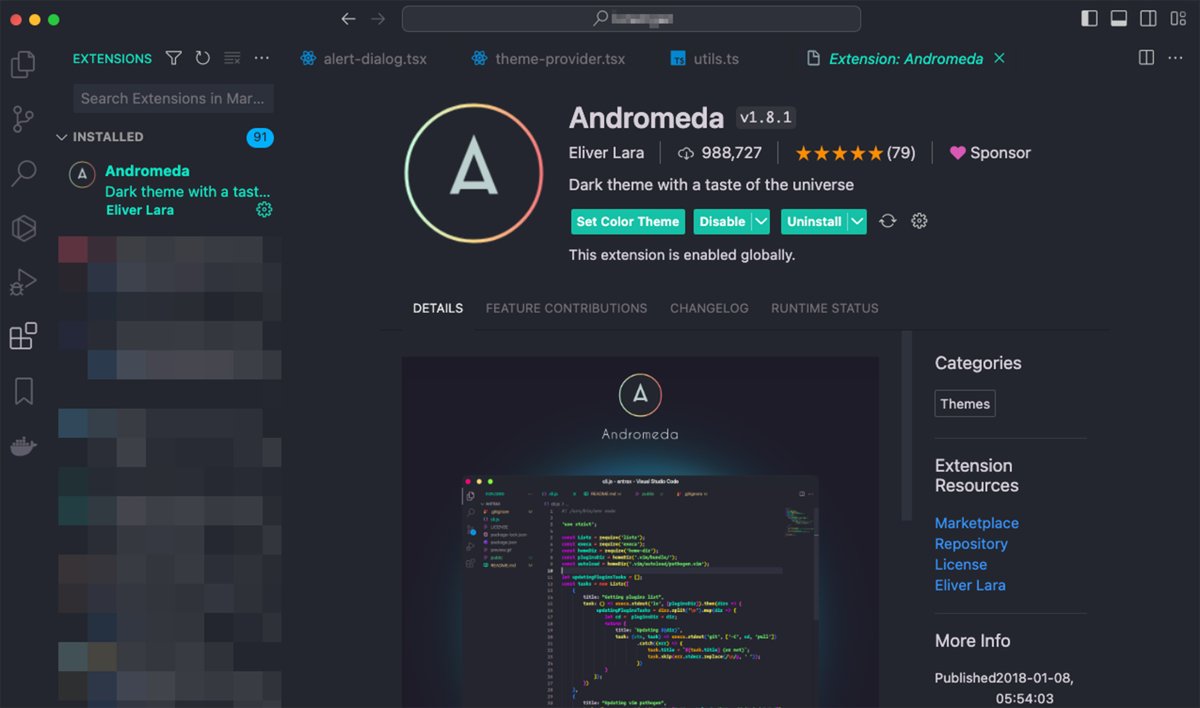1200x708 pixels.
Task: Click the 91 installed count badge
Action: pyautogui.click(x=260, y=137)
